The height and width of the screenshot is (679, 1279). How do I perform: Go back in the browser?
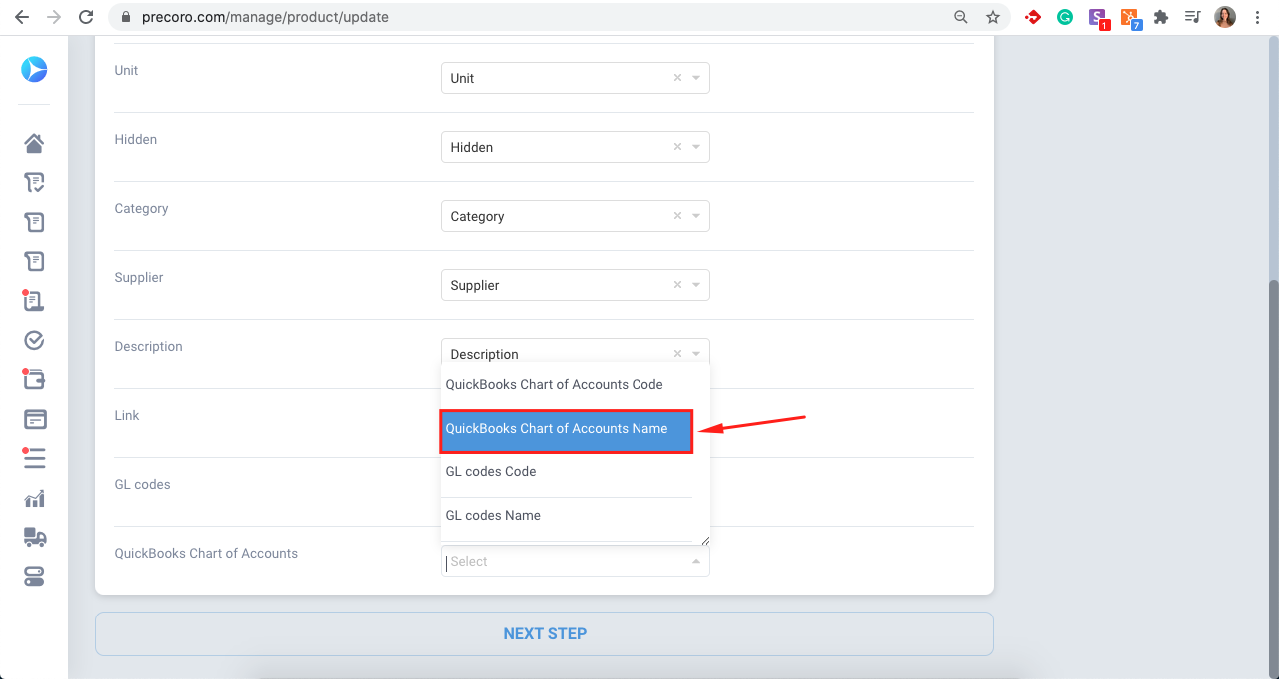pyautogui.click(x=21, y=17)
